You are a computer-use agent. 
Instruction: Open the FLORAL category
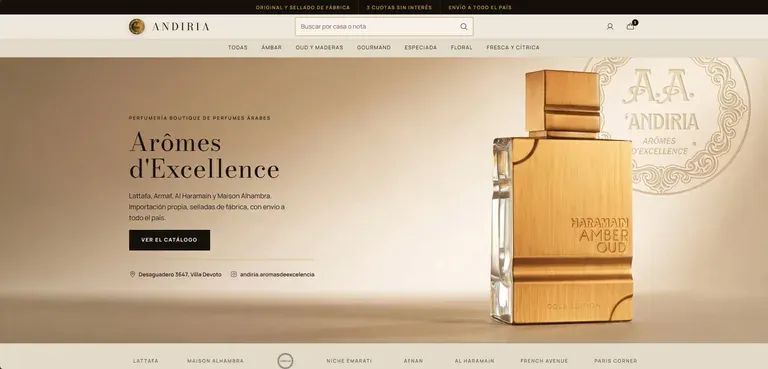(461, 48)
